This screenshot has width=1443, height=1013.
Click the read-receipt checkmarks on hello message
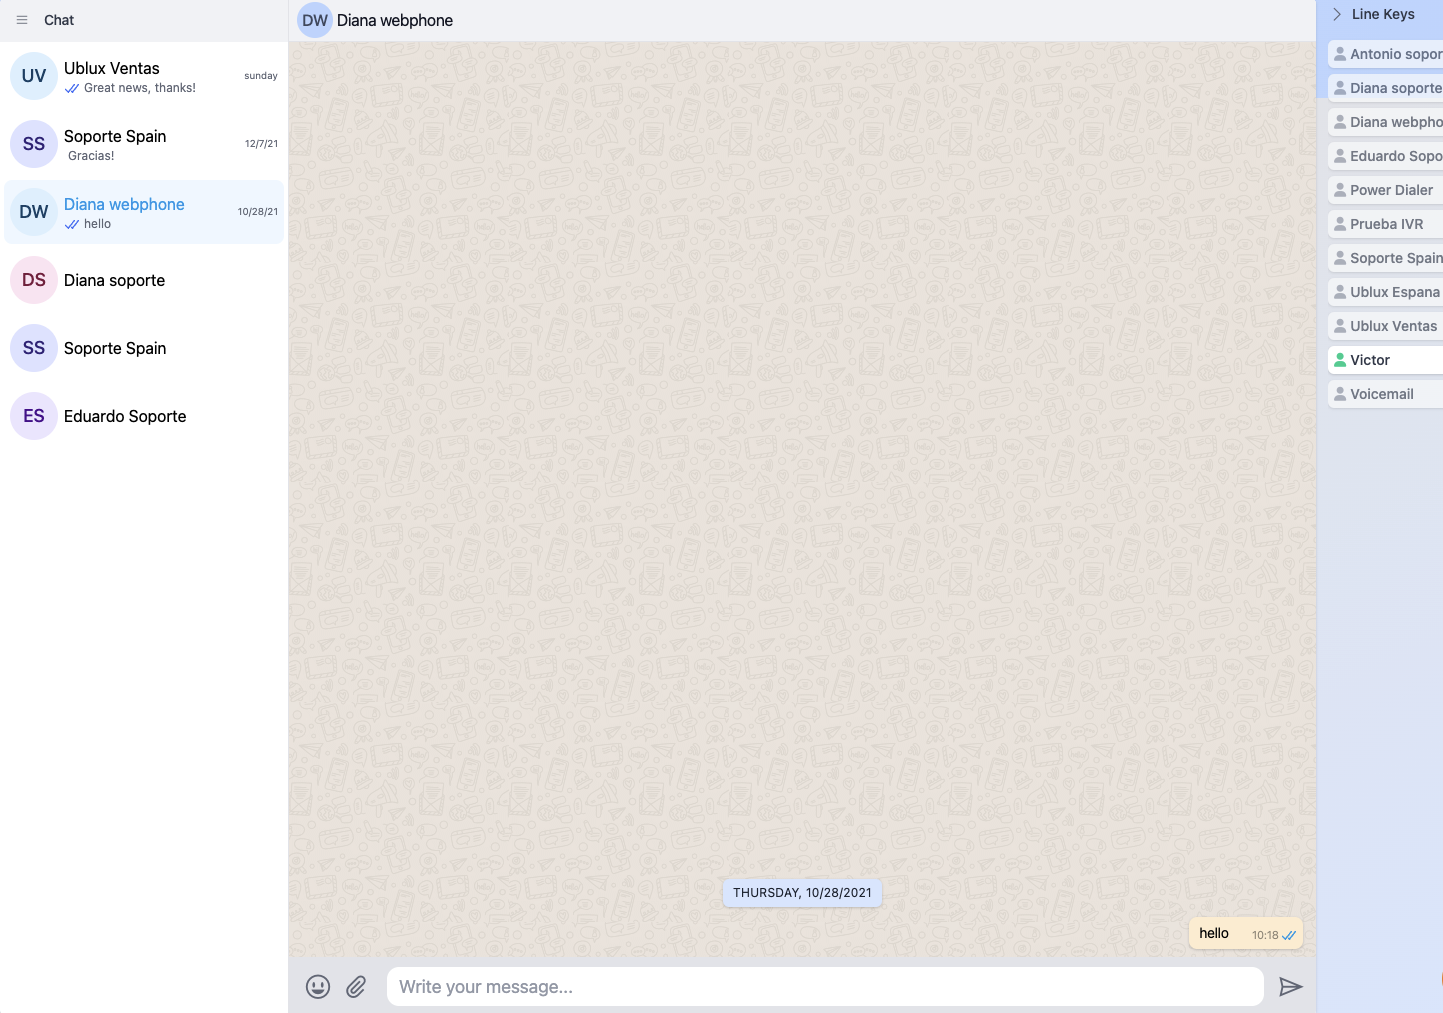click(x=1289, y=936)
